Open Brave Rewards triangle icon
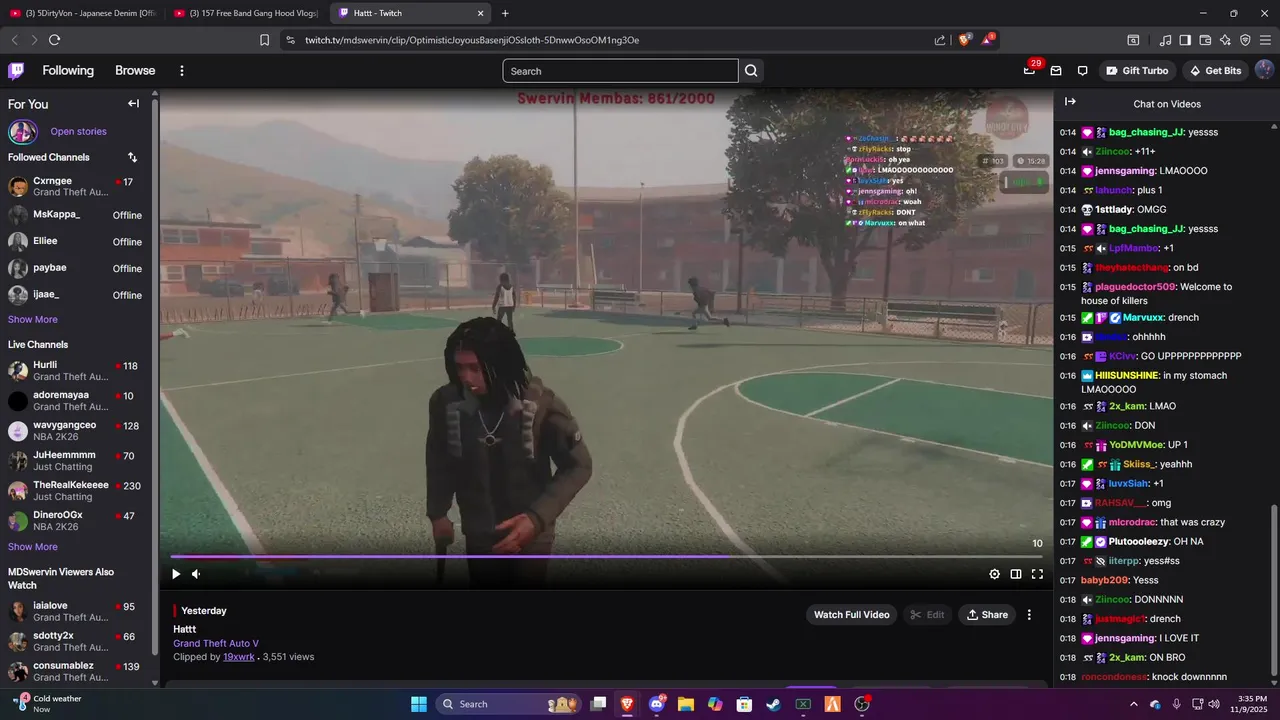This screenshot has width=1280, height=720. (x=988, y=40)
